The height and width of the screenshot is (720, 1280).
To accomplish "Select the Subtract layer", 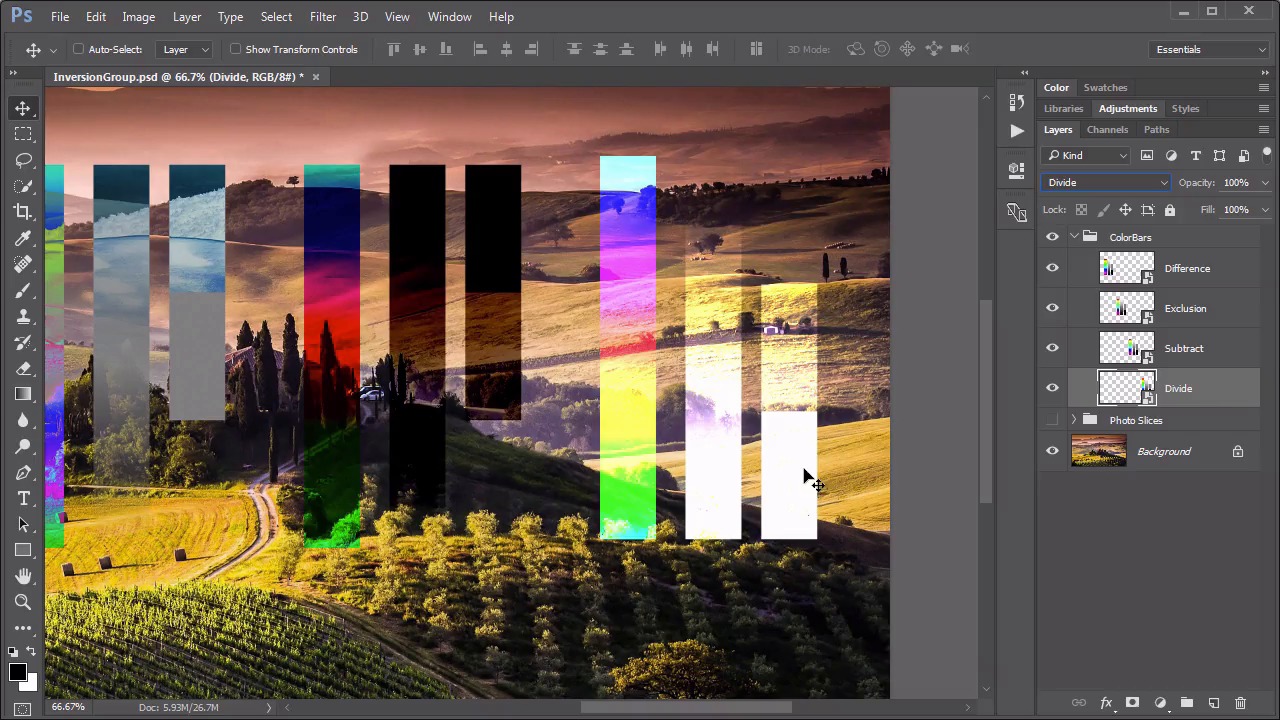I will 1184,348.
